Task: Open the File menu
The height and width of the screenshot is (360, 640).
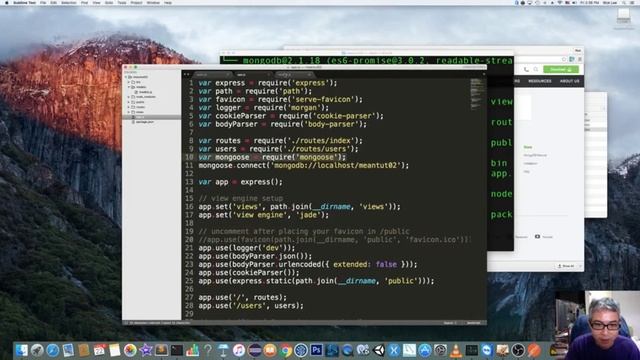Action: (x=43, y=2)
